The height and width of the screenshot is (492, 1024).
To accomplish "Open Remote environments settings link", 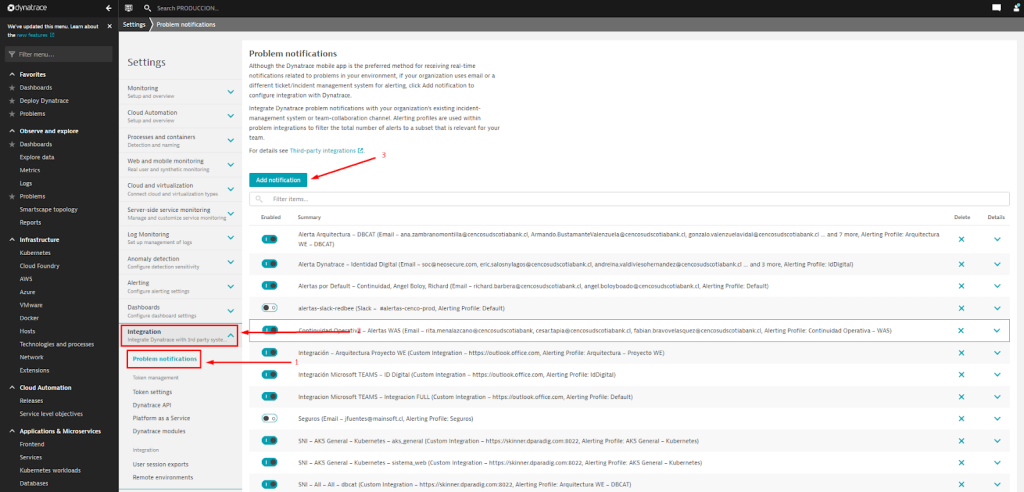I will (x=163, y=478).
